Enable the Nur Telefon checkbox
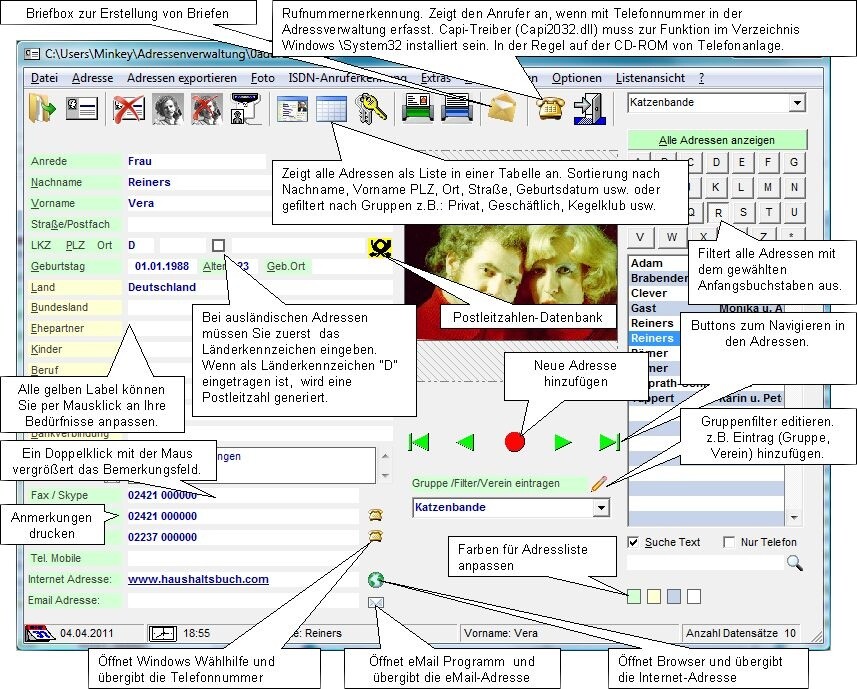Screen dimensions: 857x689 (x=729, y=542)
